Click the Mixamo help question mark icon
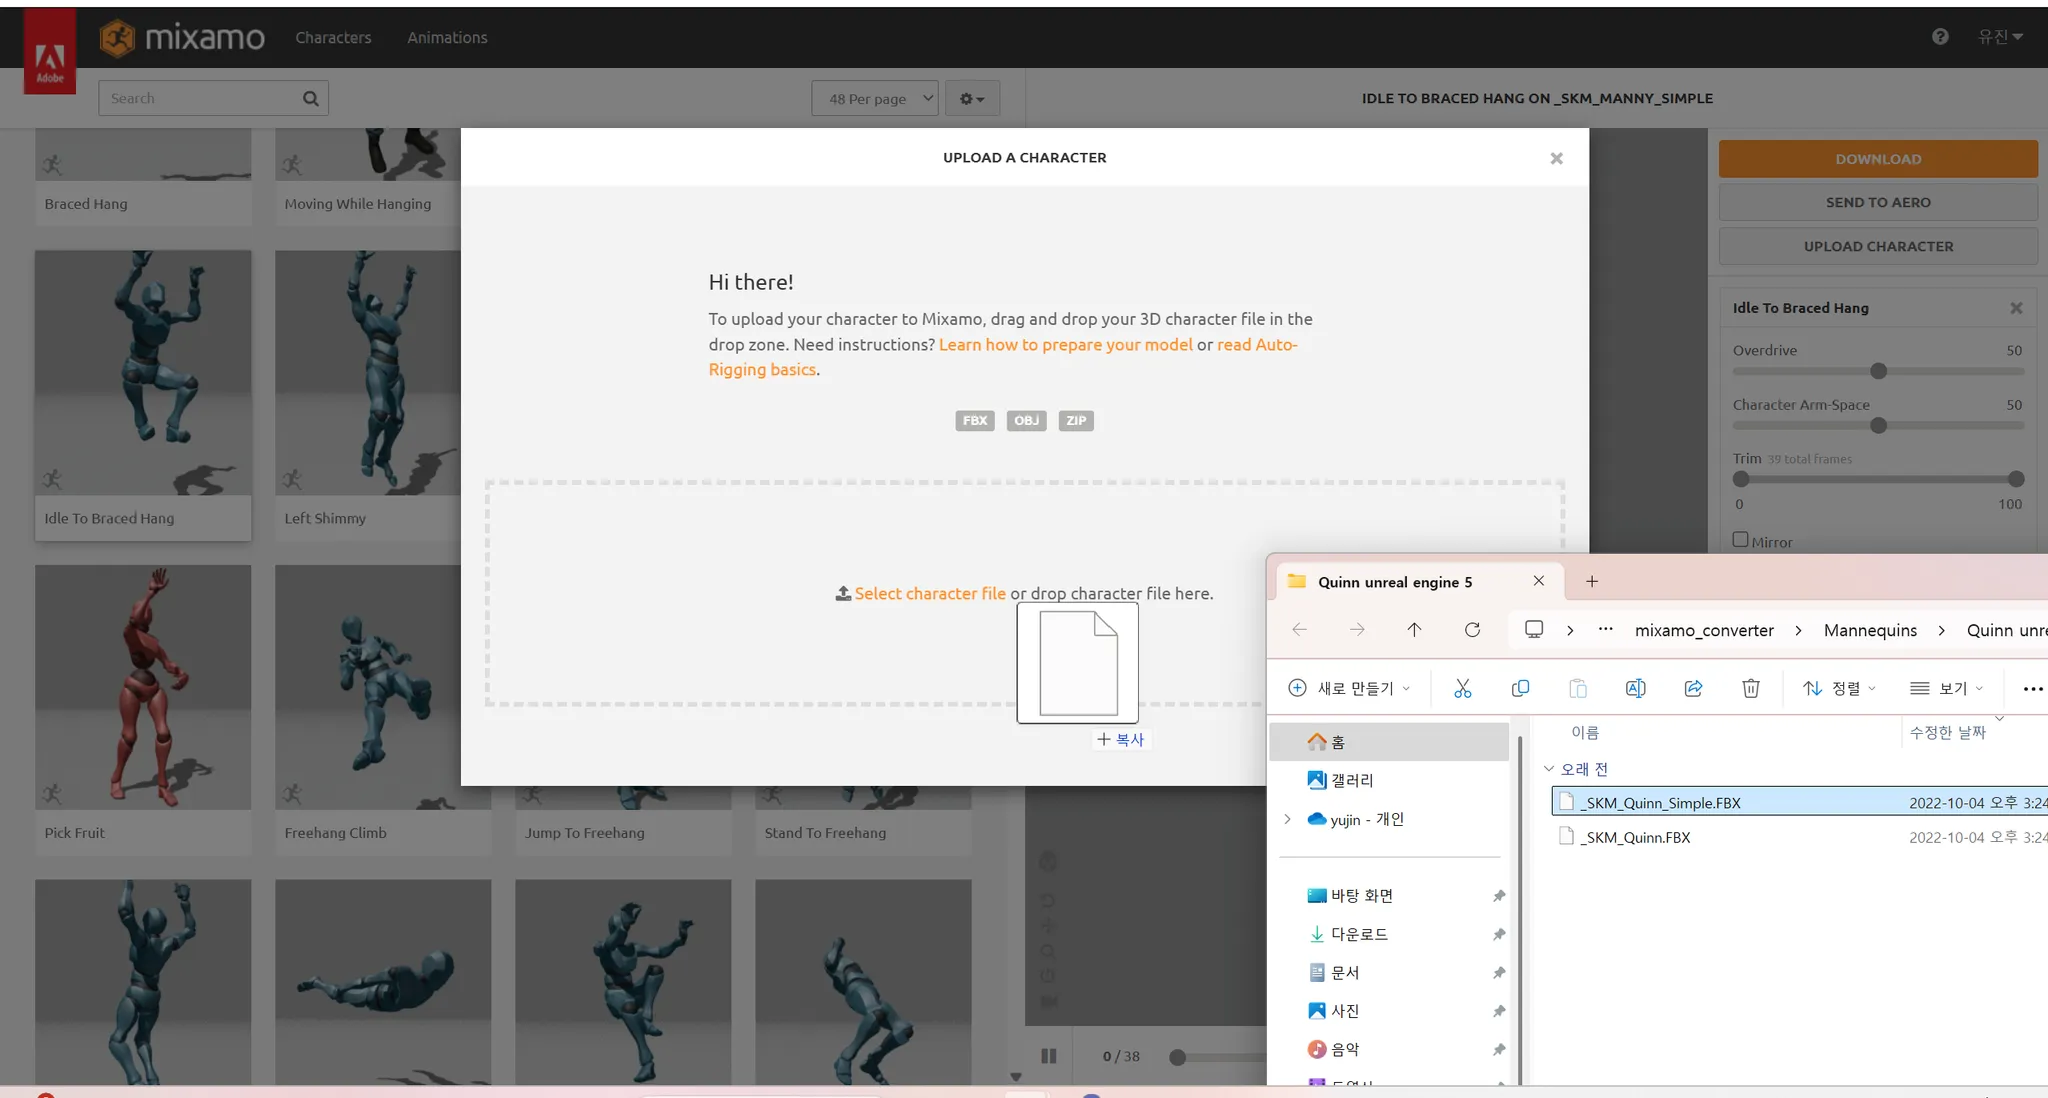The width and height of the screenshot is (2048, 1098). 1940,37
